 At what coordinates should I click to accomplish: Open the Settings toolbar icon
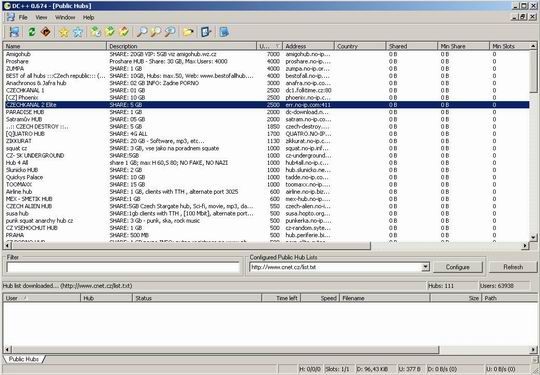tap(206, 32)
